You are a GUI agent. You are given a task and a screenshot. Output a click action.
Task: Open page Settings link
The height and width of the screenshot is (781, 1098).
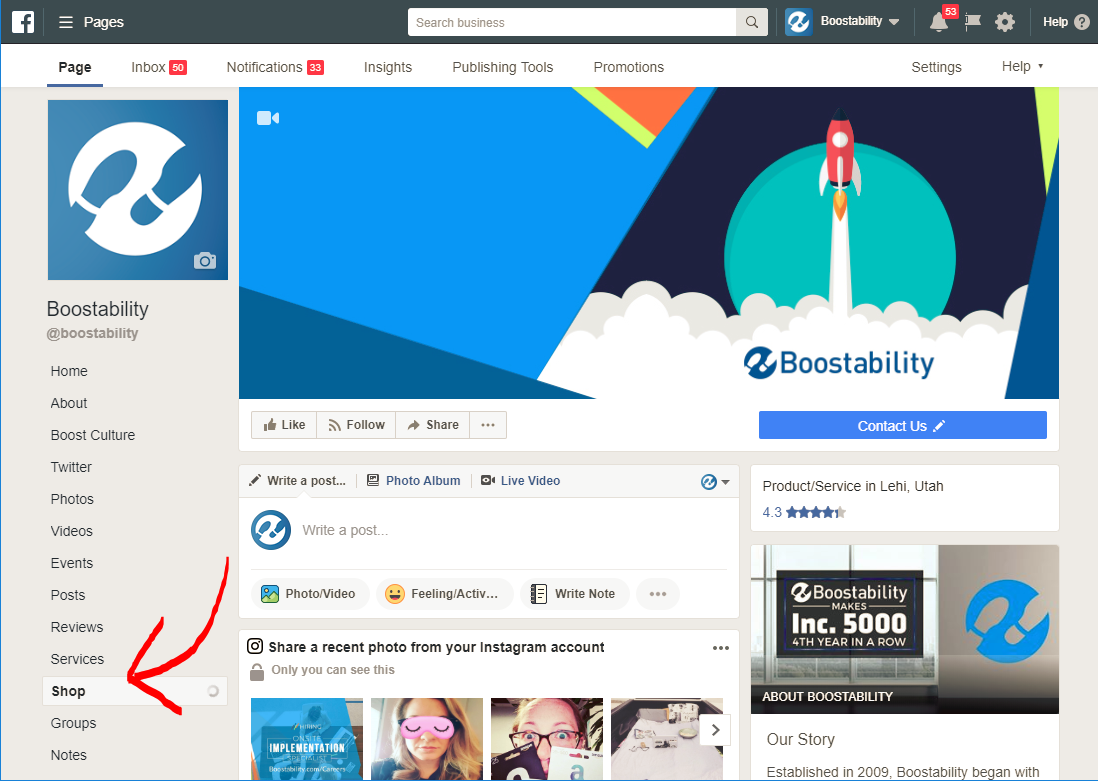pyautogui.click(x=936, y=67)
